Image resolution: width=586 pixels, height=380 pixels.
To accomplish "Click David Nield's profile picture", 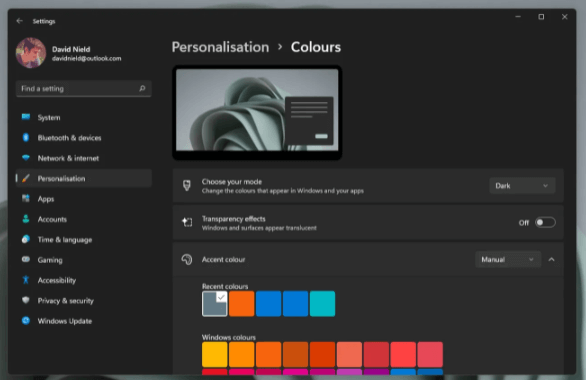I will [x=31, y=53].
